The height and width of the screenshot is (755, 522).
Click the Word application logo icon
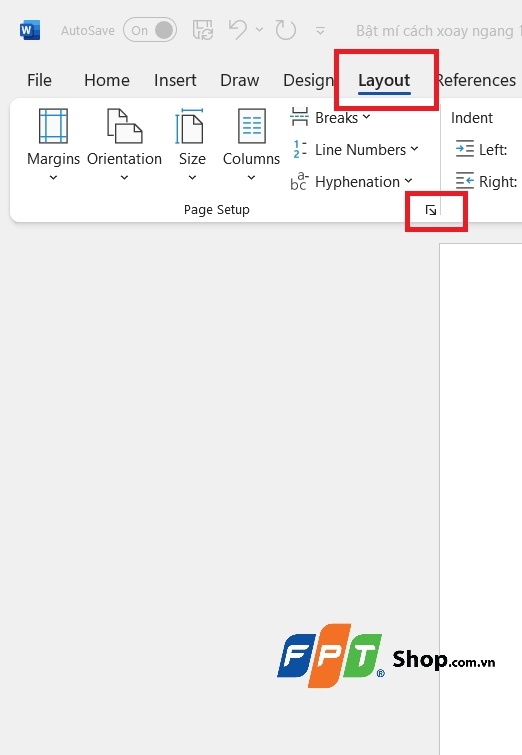click(29, 30)
